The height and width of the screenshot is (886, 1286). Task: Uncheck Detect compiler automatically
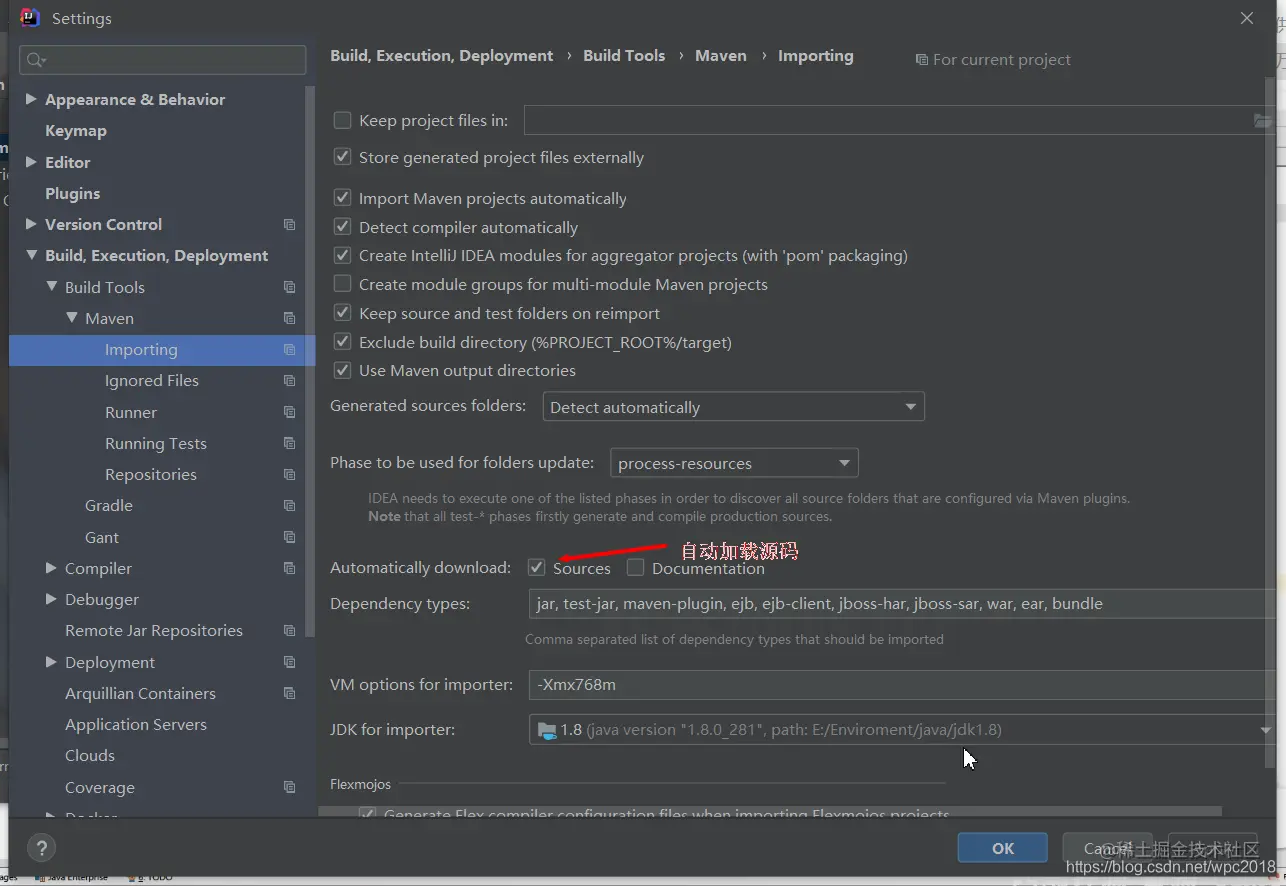click(342, 227)
